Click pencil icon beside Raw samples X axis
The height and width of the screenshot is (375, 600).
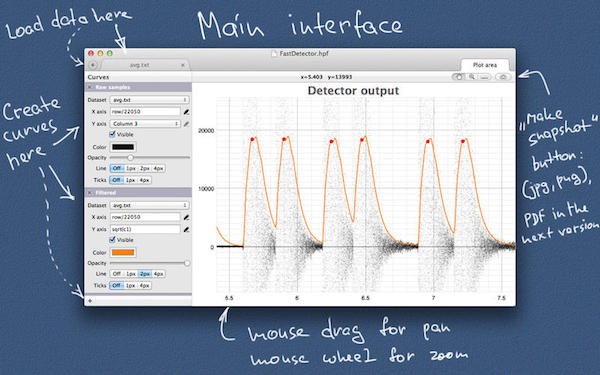(x=186, y=112)
